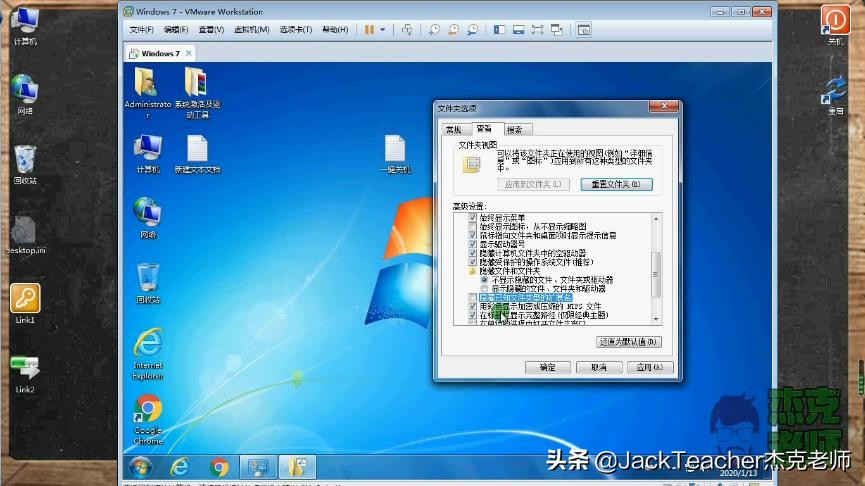865x486 pixels.
Task: Open the 虚拟机(M) menu
Action: [252, 30]
